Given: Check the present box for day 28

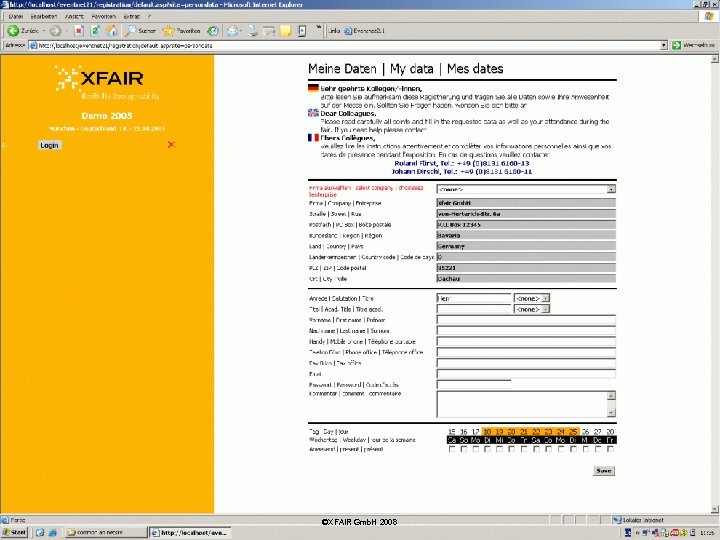Looking at the screenshot, I should [610, 450].
